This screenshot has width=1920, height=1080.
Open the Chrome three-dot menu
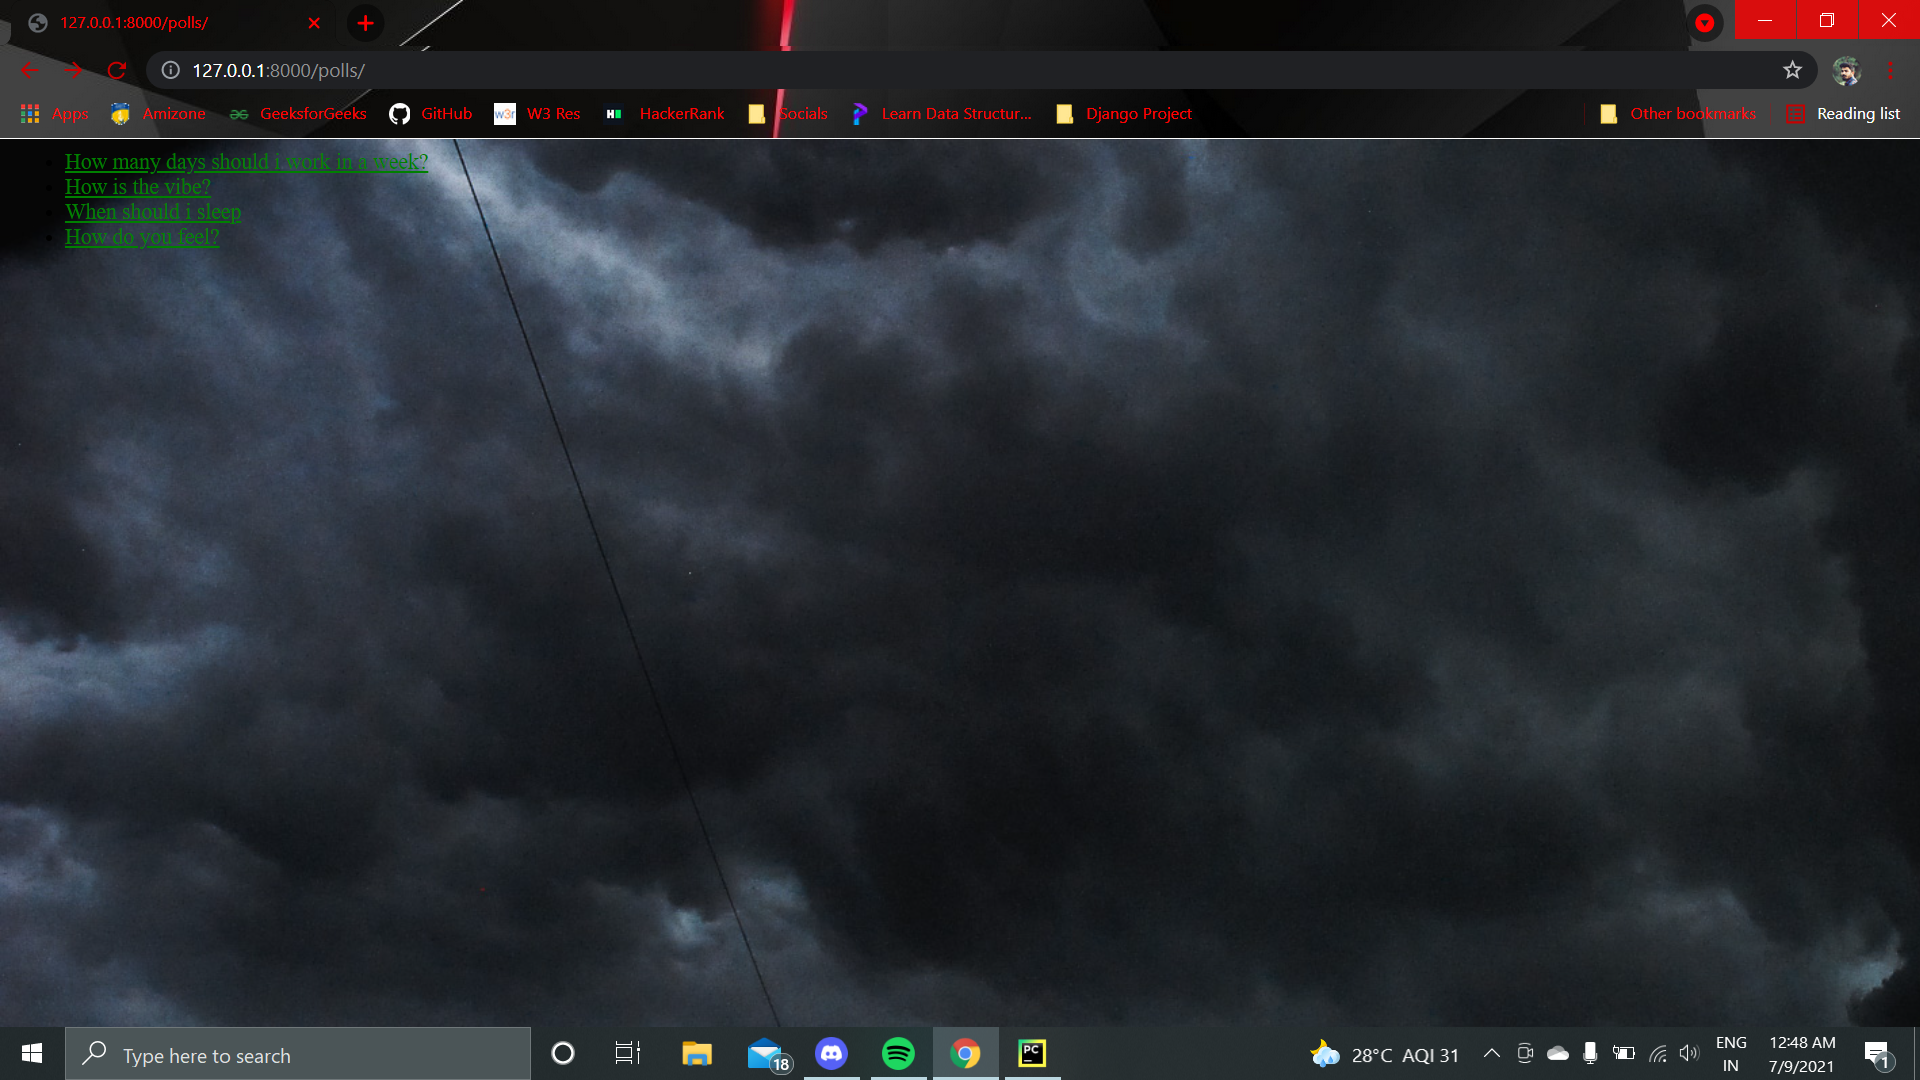click(x=1890, y=70)
